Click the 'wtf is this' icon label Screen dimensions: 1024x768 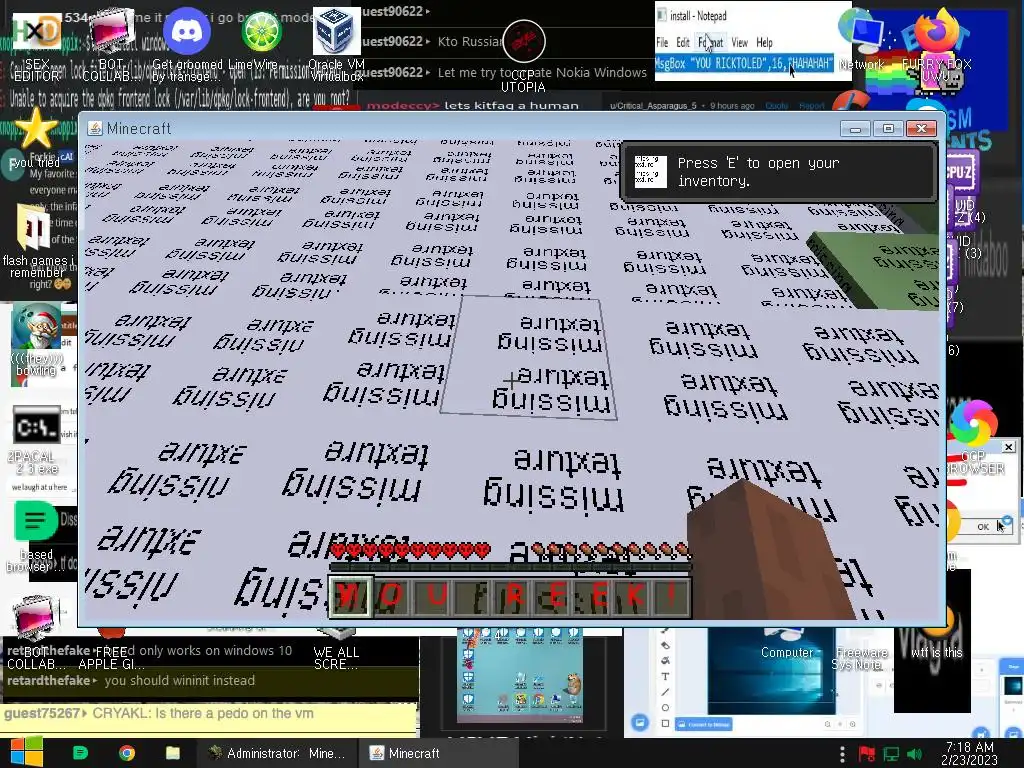(936, 652)
